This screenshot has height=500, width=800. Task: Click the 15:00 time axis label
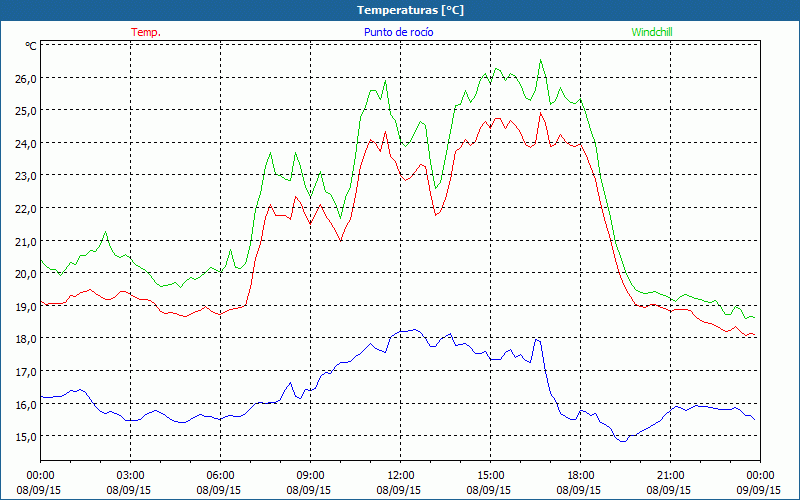point(490,476)
